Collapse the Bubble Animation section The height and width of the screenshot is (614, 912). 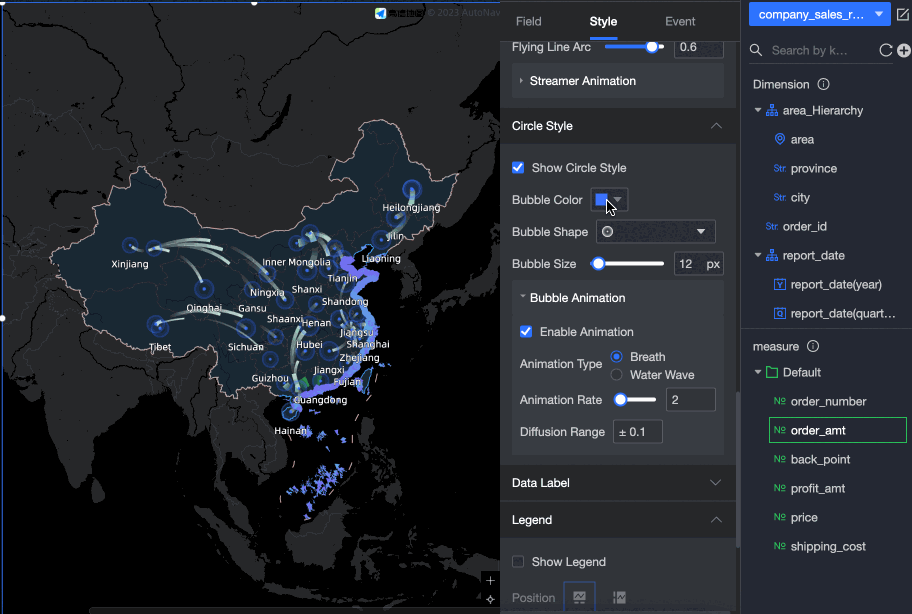(x=522, y=297)
